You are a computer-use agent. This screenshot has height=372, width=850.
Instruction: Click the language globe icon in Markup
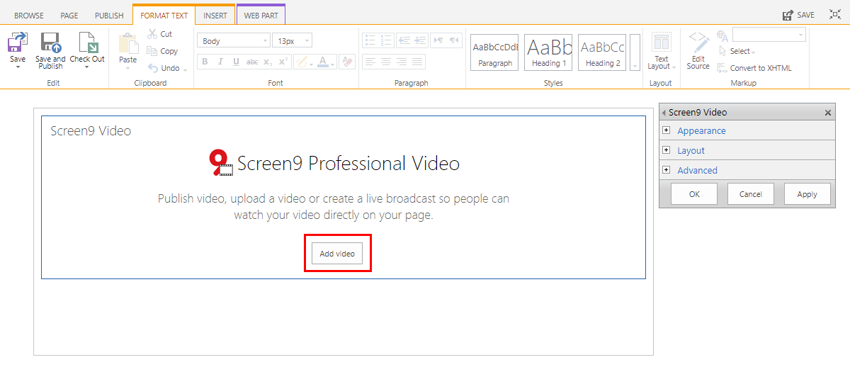(722, 35)
